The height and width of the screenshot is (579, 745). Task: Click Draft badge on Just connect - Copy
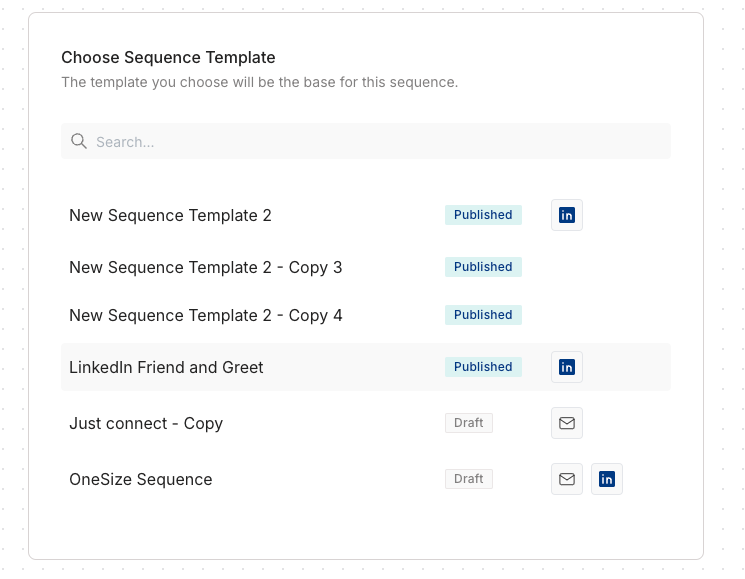(x=468, y=423)
